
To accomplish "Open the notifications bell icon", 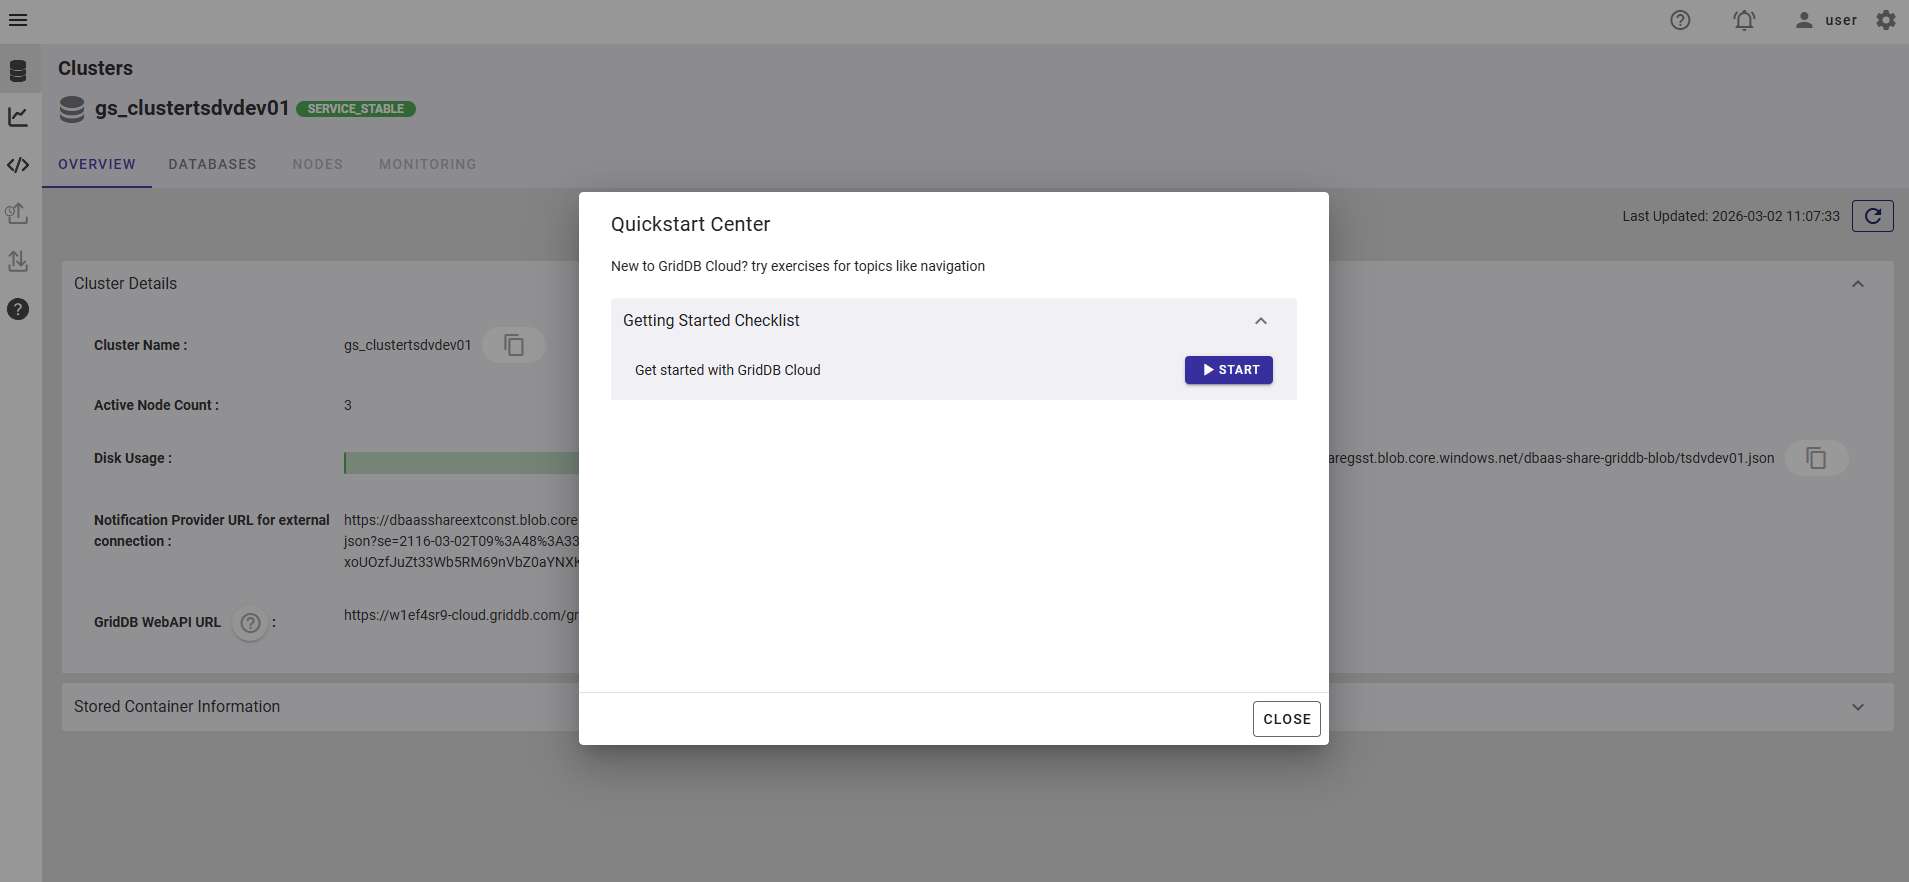I will 1744,20.
